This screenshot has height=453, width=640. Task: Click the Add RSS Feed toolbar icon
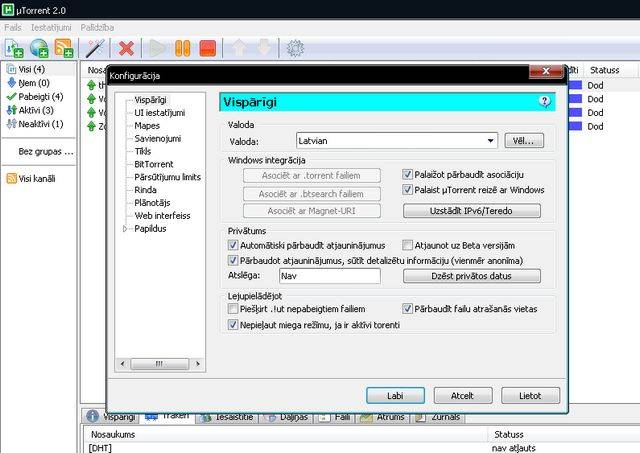(x=64, y=48)
